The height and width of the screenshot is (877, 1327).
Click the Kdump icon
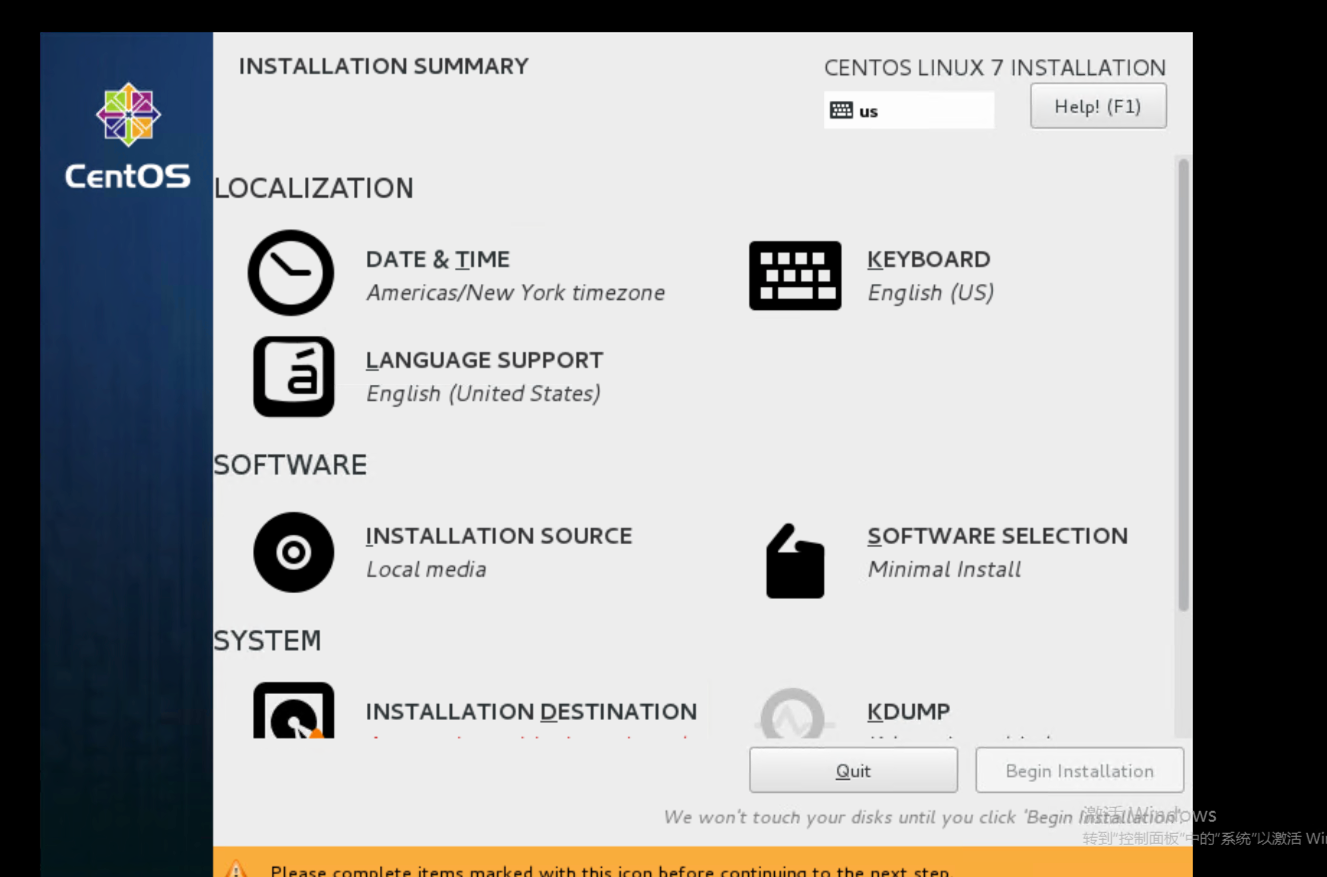[792, 714]
